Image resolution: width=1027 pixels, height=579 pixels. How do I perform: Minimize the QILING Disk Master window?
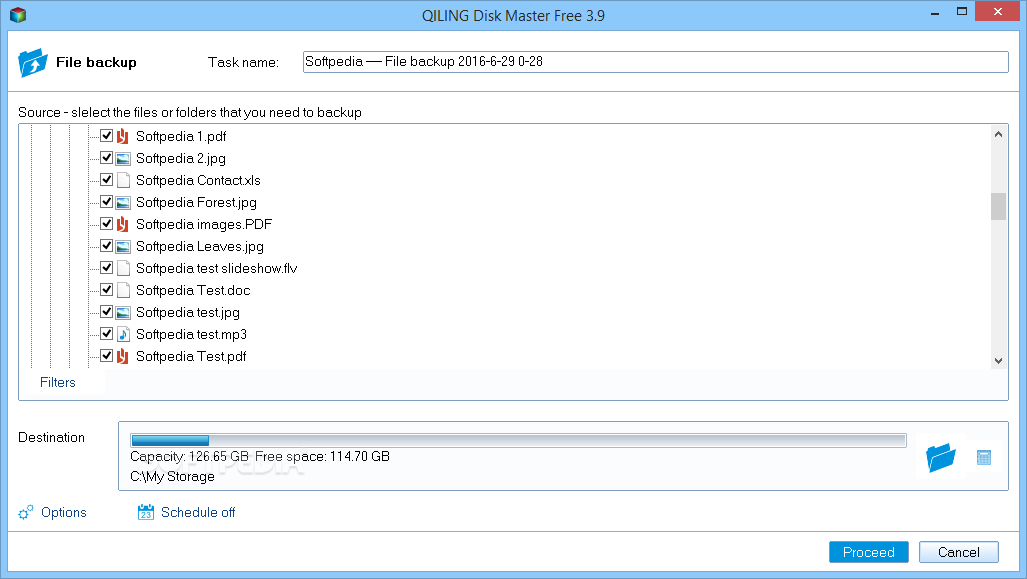(x=935, y=12)
